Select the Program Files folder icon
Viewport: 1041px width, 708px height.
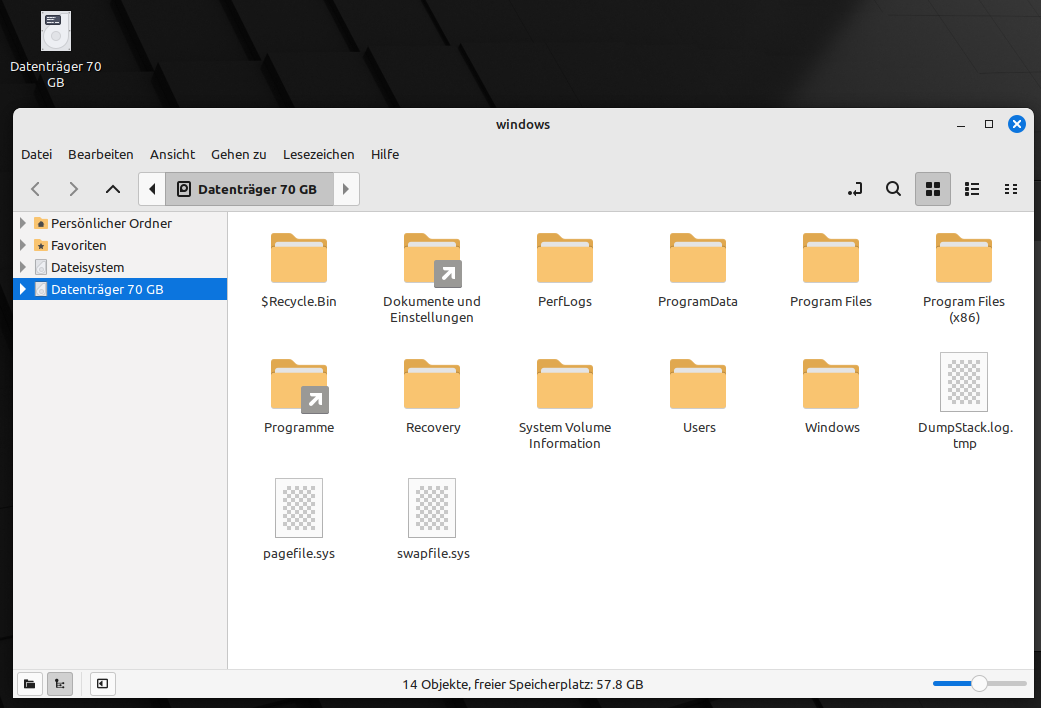831,258
